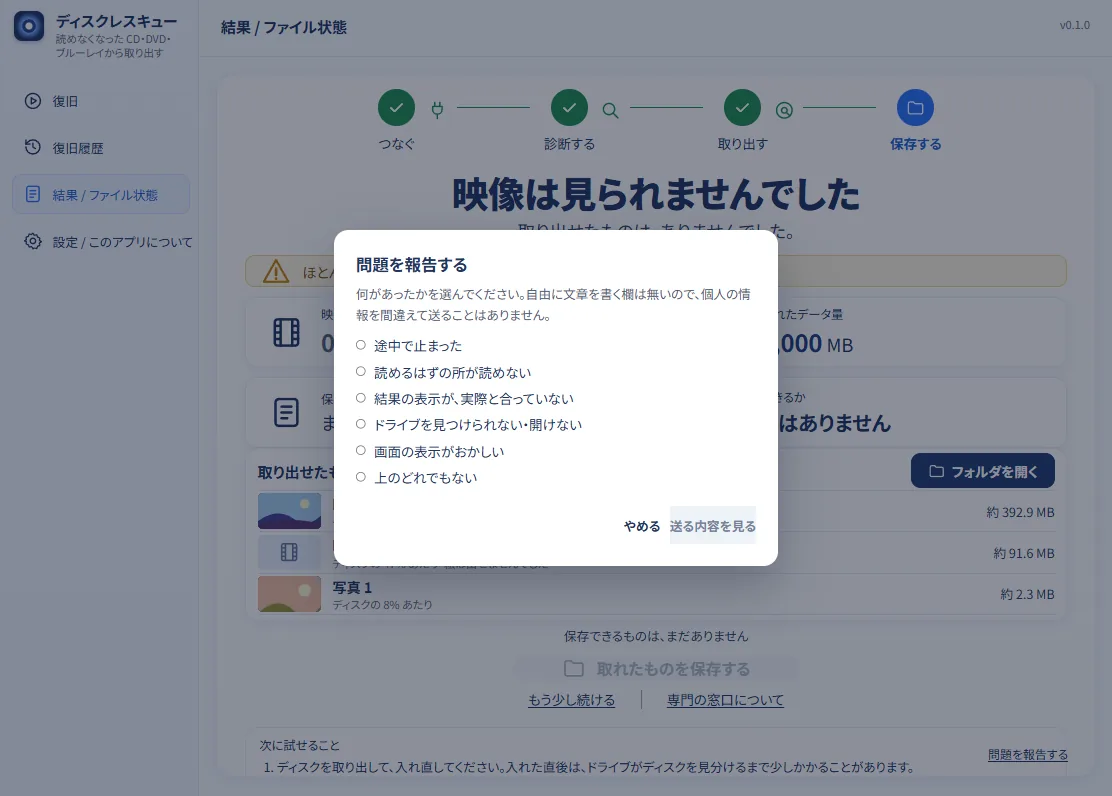Click the plug icon after つなぐ step

438,109
